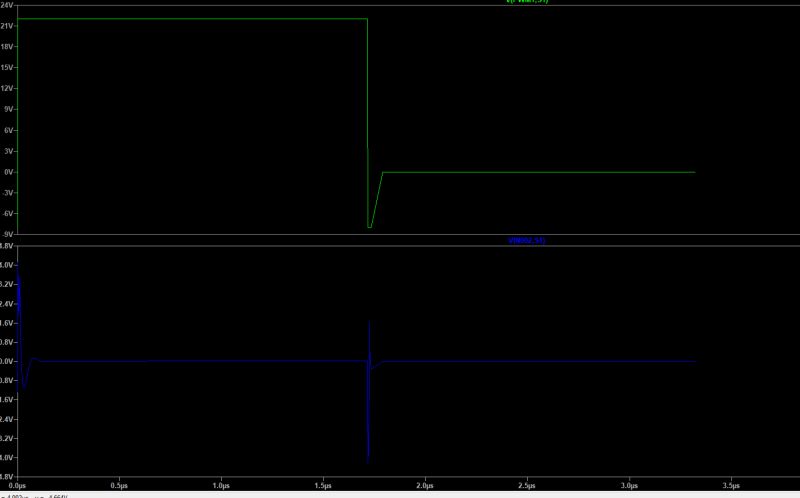Click the 21V label on the upper plot axis
Screen dimensions: 800x498
(7, 26)
